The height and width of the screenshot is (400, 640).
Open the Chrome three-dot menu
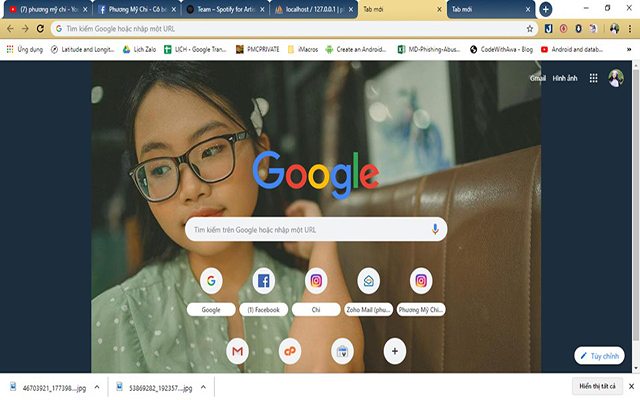pyautogui.click(x=630, y=29)
